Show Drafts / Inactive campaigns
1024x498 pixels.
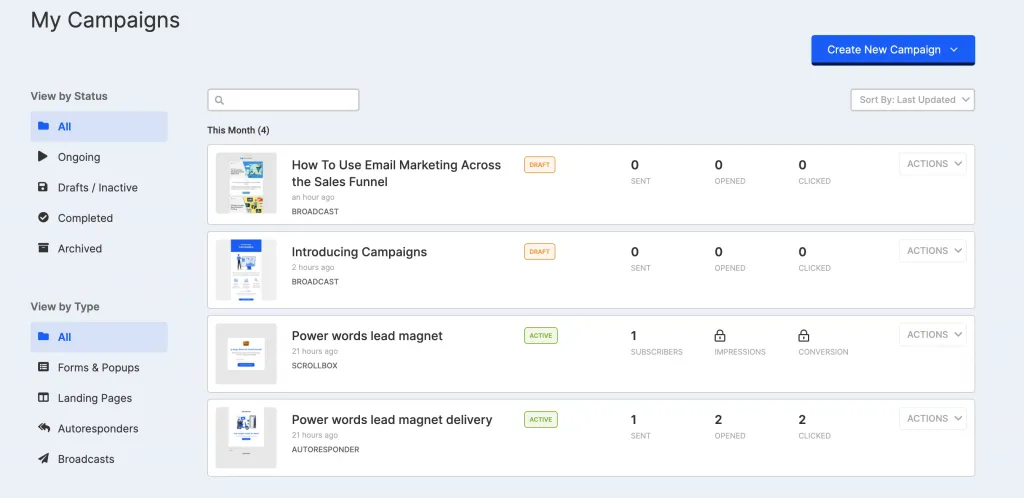click(x=99, y=187)
